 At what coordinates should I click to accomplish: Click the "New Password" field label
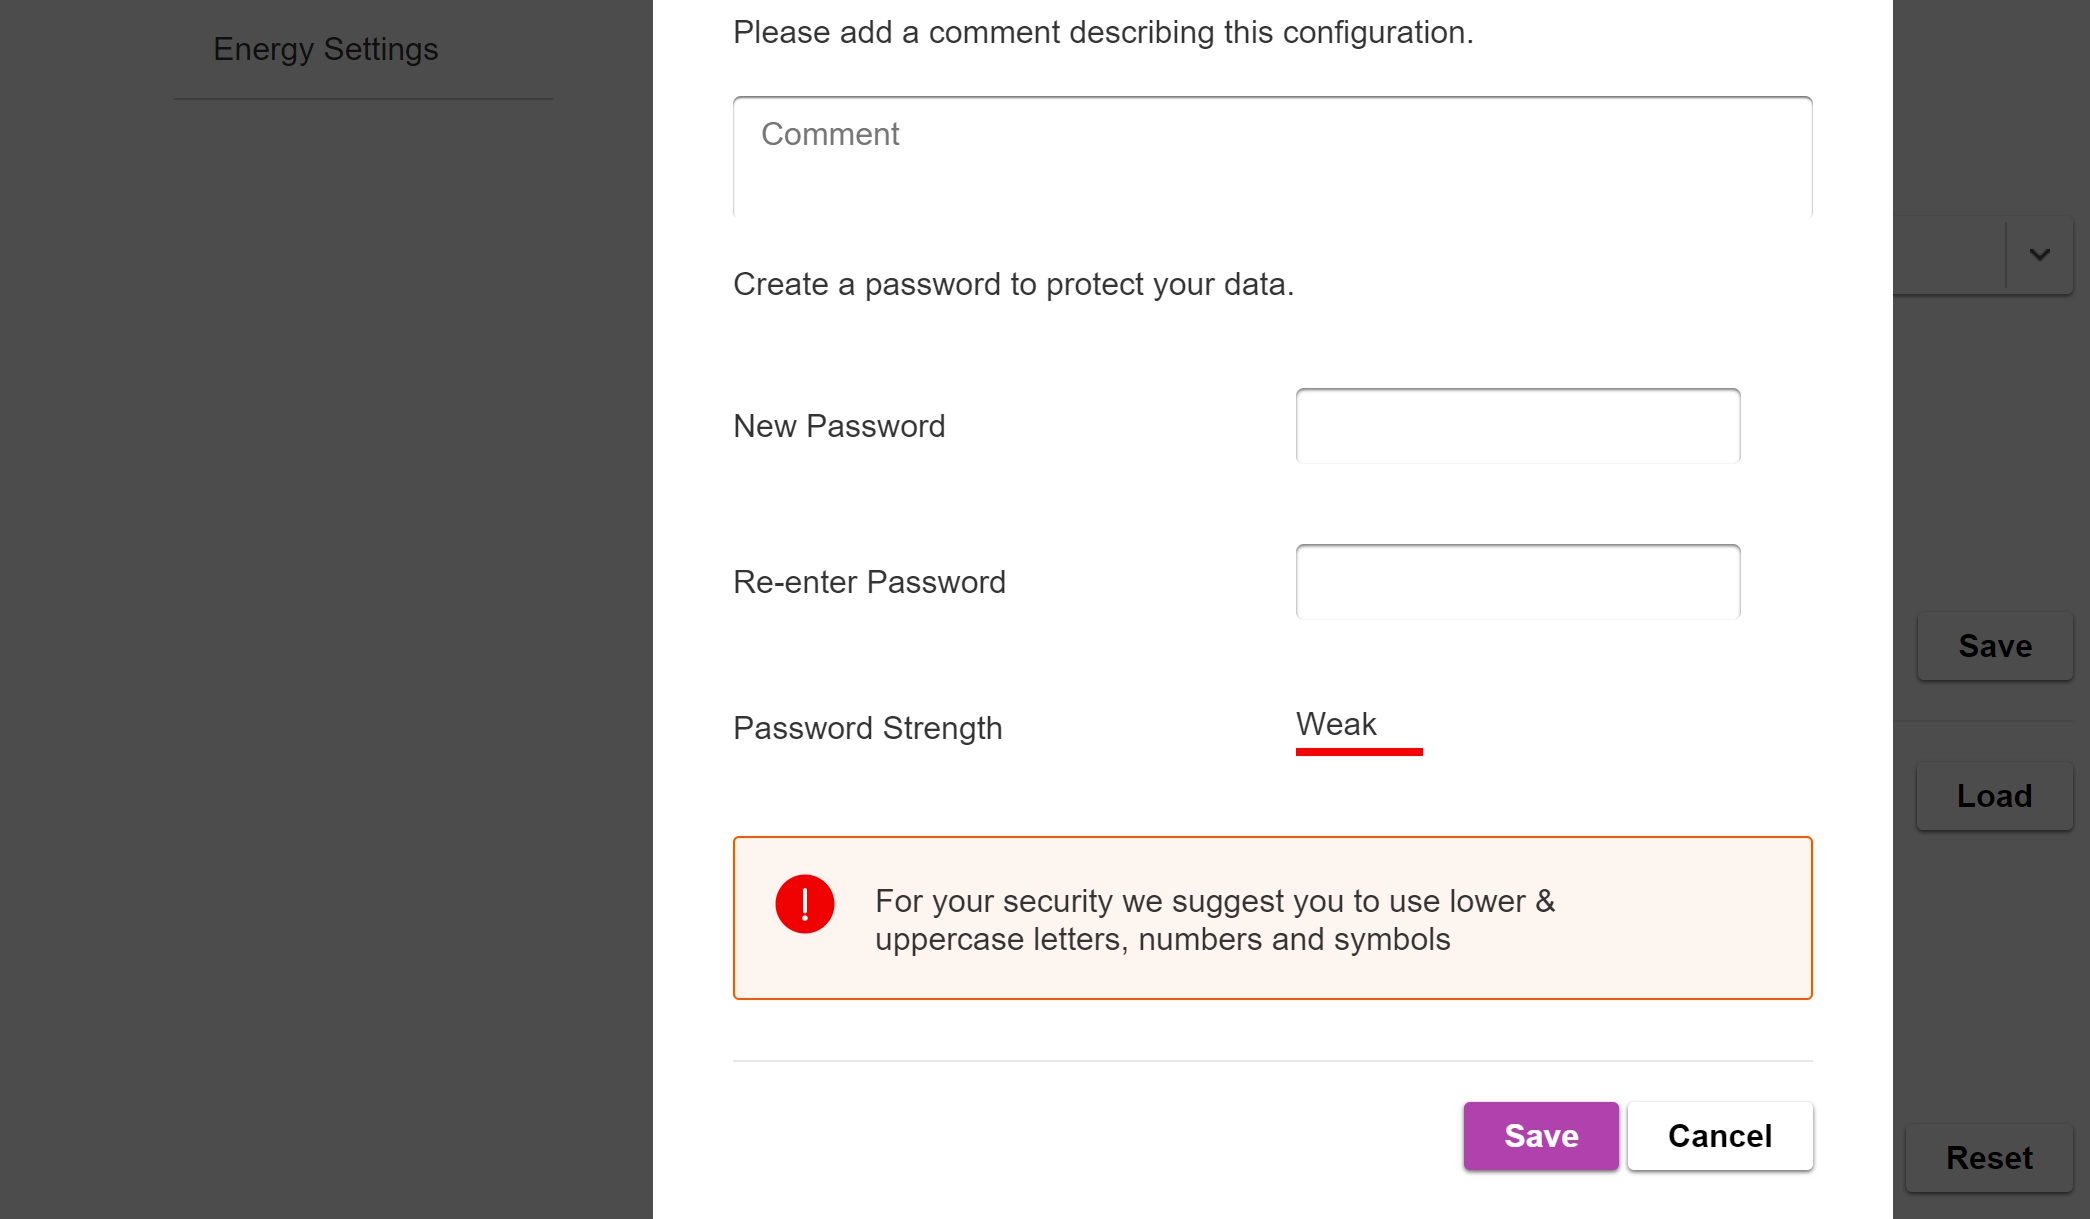(838, 426)
